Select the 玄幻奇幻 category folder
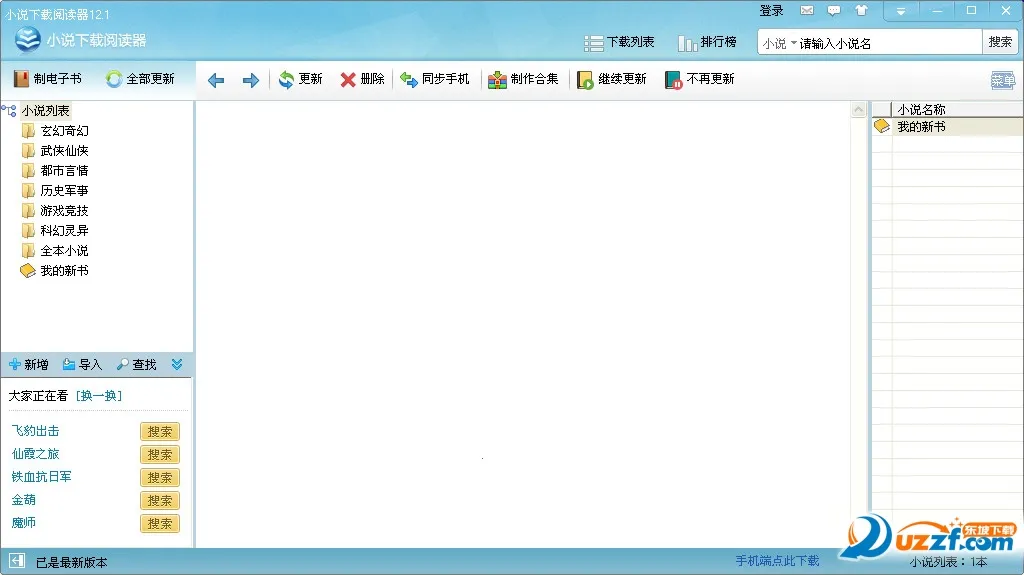The width and height of the screenshot is (1024, 575). click(x=64, y=131)
